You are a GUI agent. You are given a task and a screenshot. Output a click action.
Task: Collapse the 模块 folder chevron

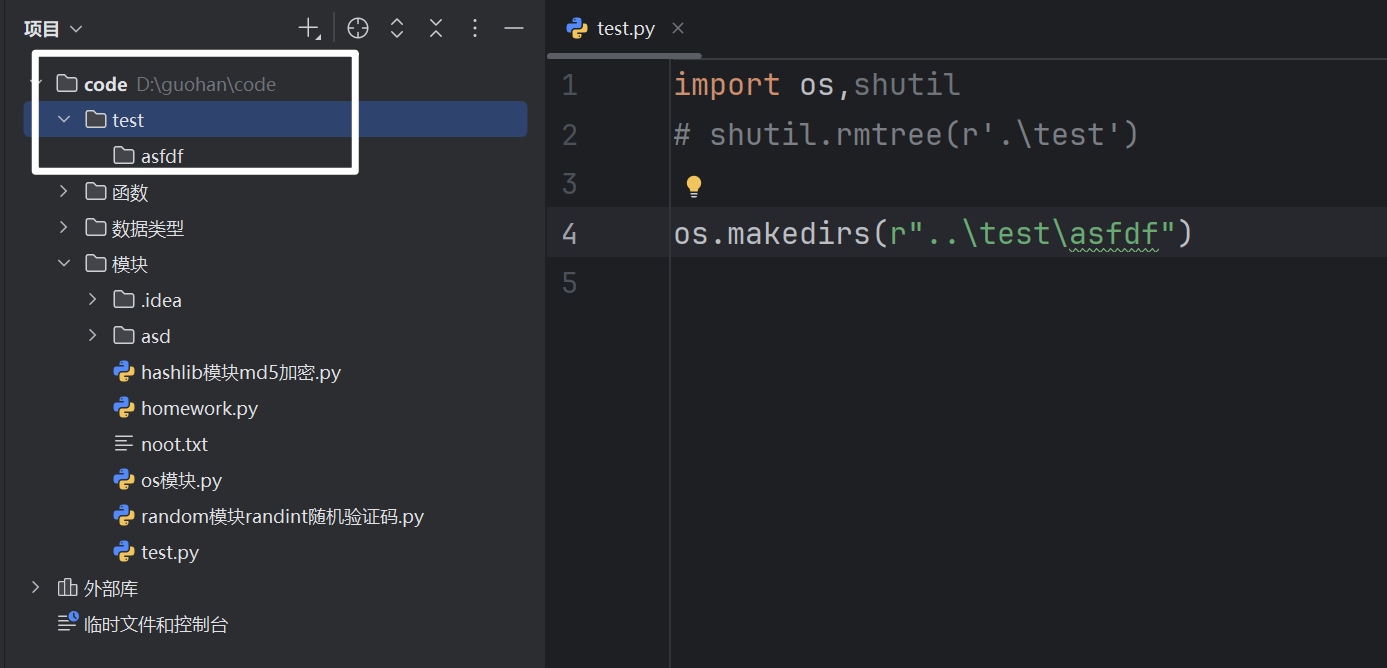[65, 264]
